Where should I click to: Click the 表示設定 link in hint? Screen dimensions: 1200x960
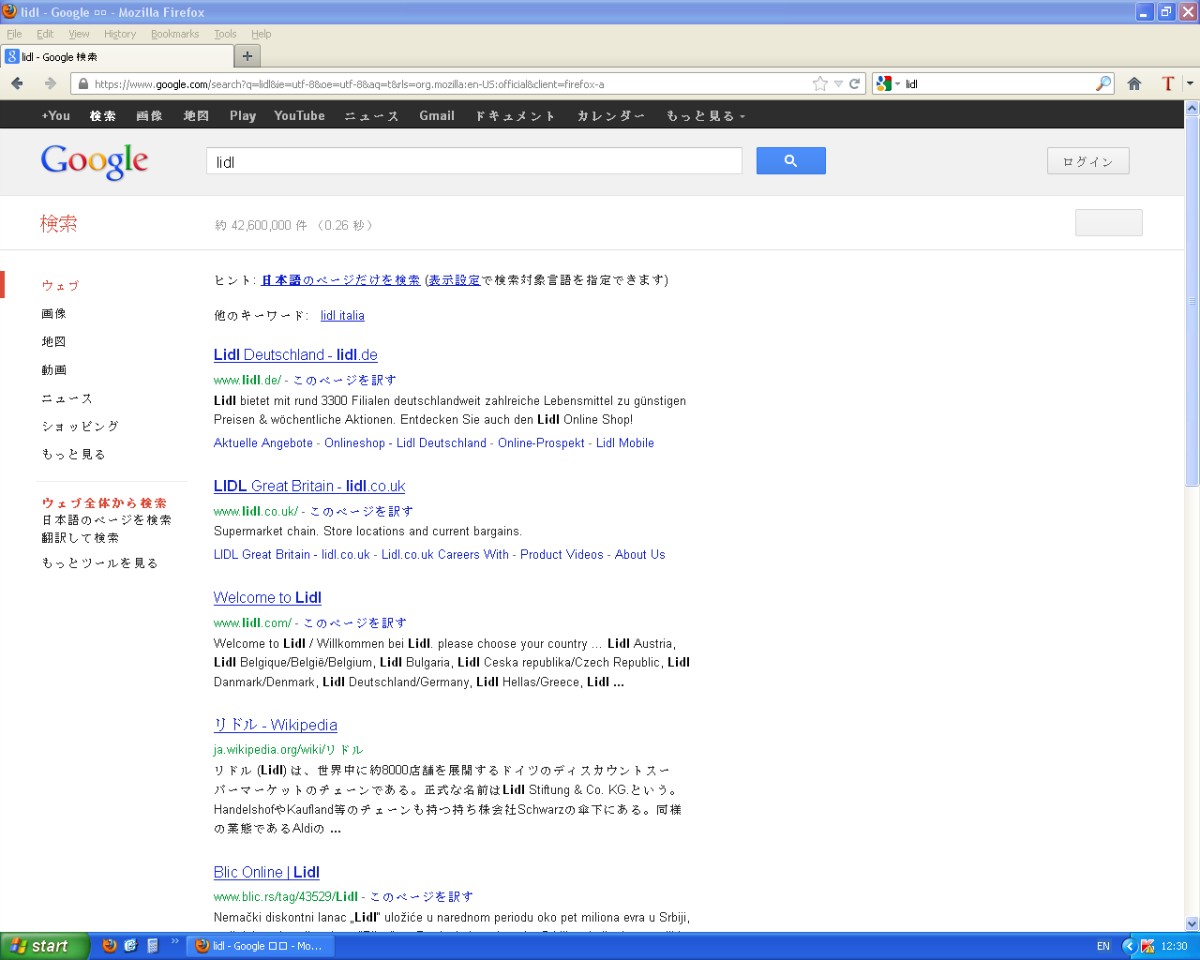point(454,280)
